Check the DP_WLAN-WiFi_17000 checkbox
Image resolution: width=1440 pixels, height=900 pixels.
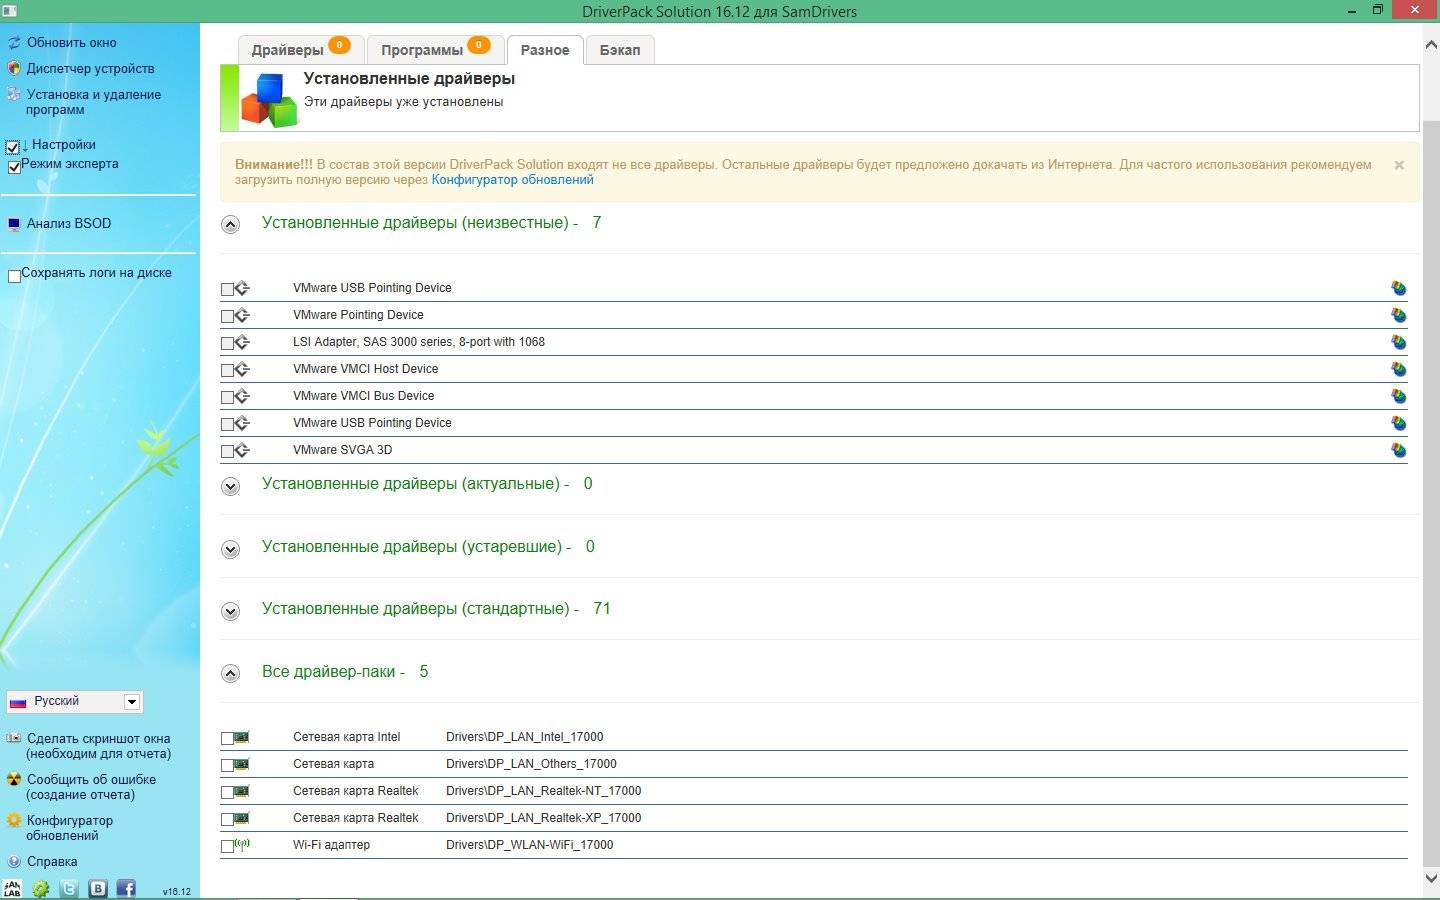[x=227, y=846]
